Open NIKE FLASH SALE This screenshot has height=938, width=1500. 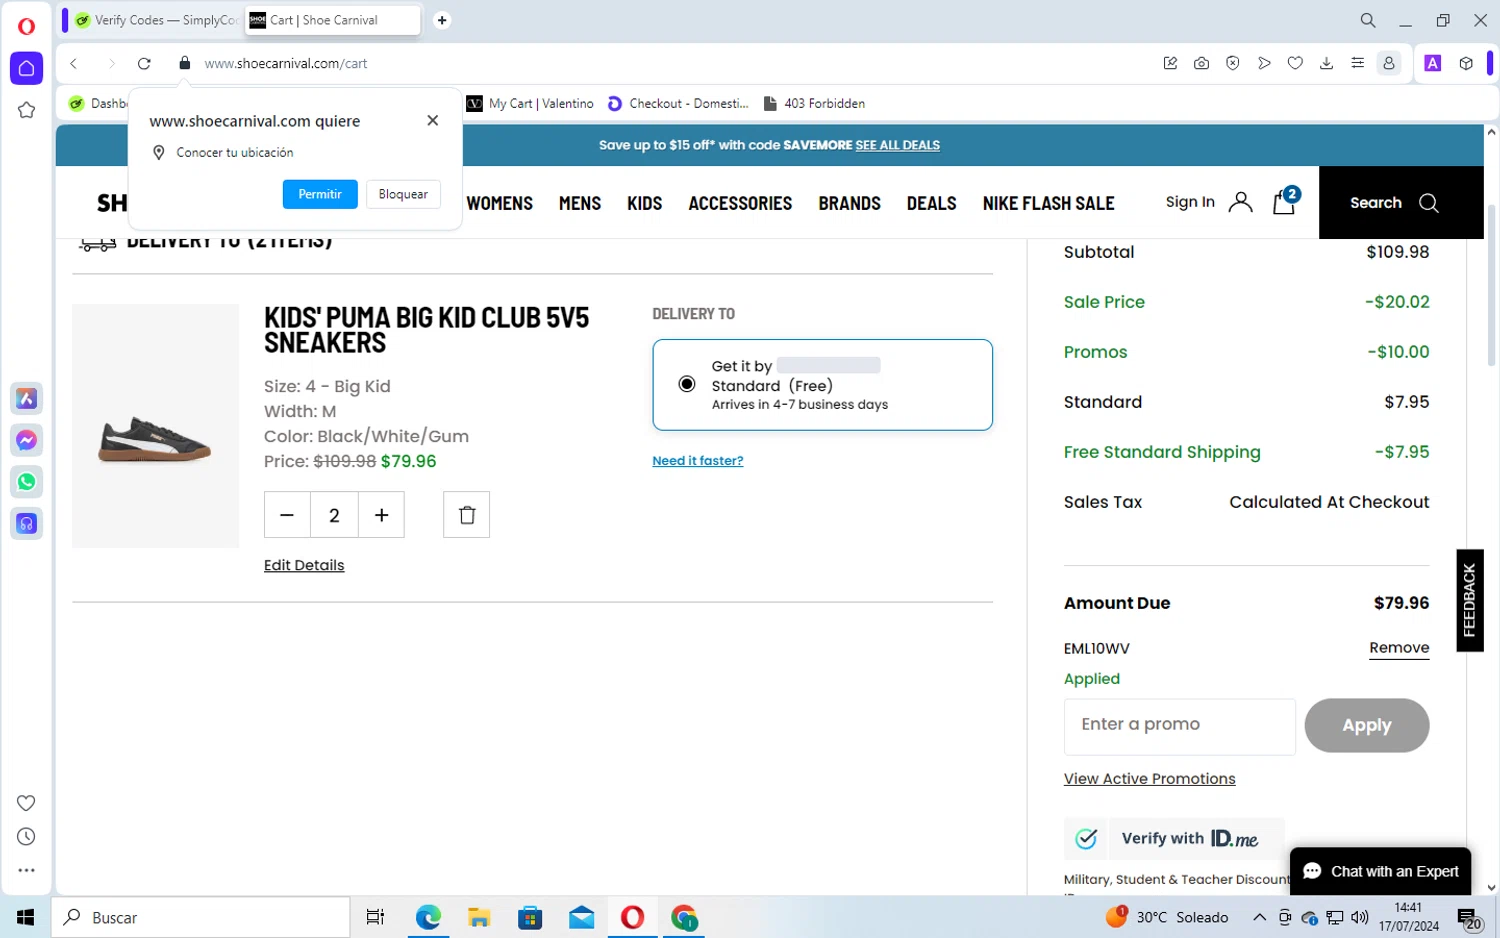pyautogui.click(x=1048, y=203)
